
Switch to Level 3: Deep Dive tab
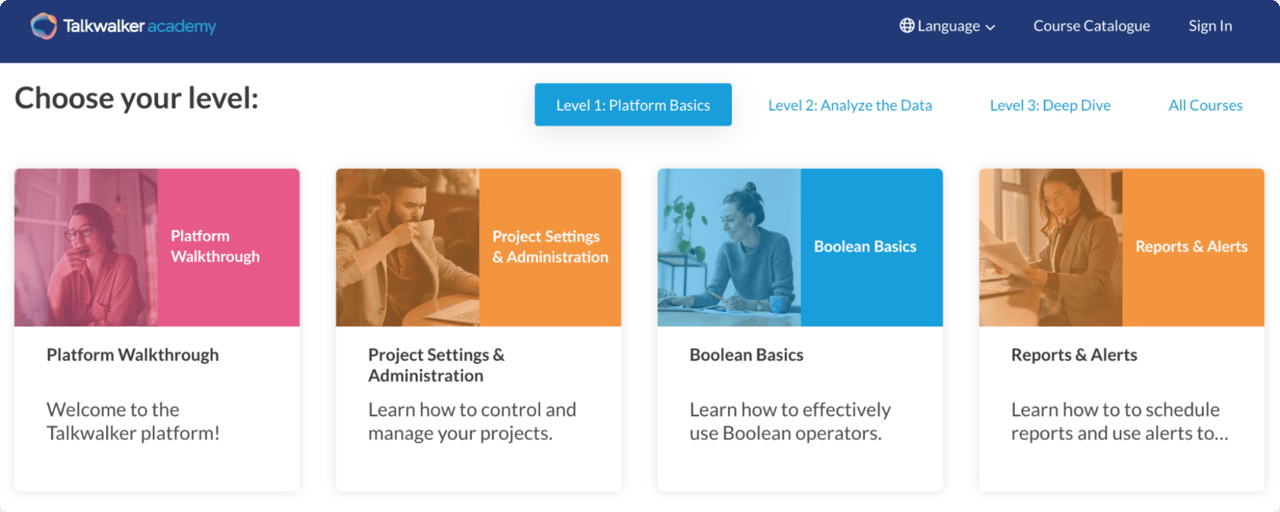point(1050,105)
